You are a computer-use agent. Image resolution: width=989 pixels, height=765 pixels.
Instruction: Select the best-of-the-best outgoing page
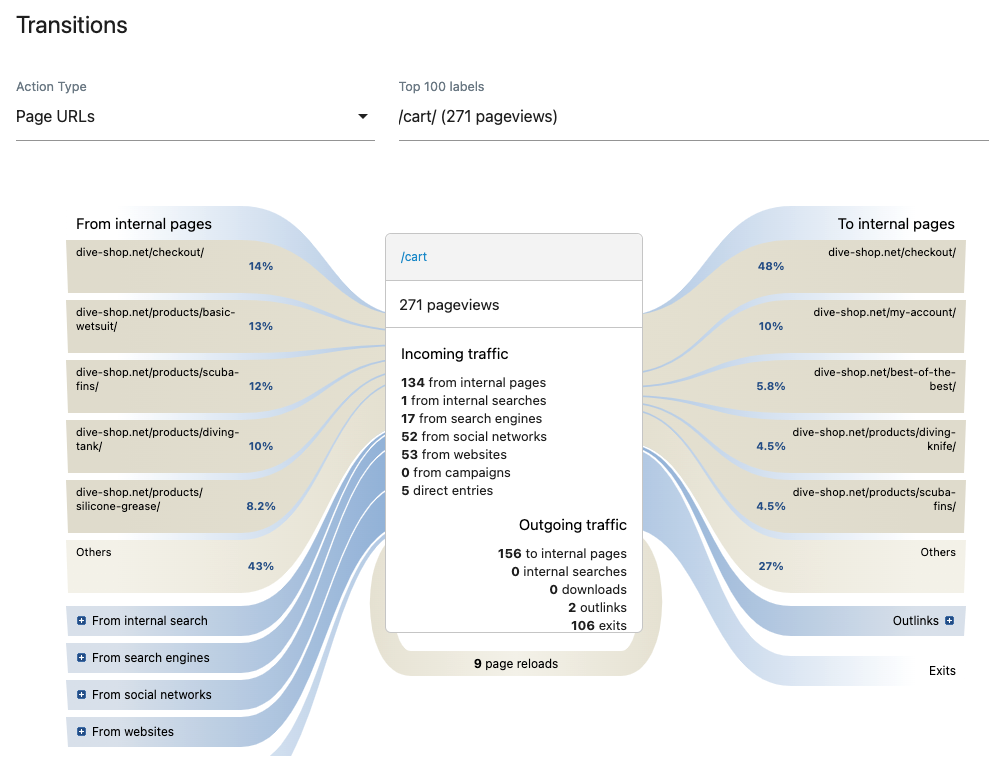[x=862, y=386]
